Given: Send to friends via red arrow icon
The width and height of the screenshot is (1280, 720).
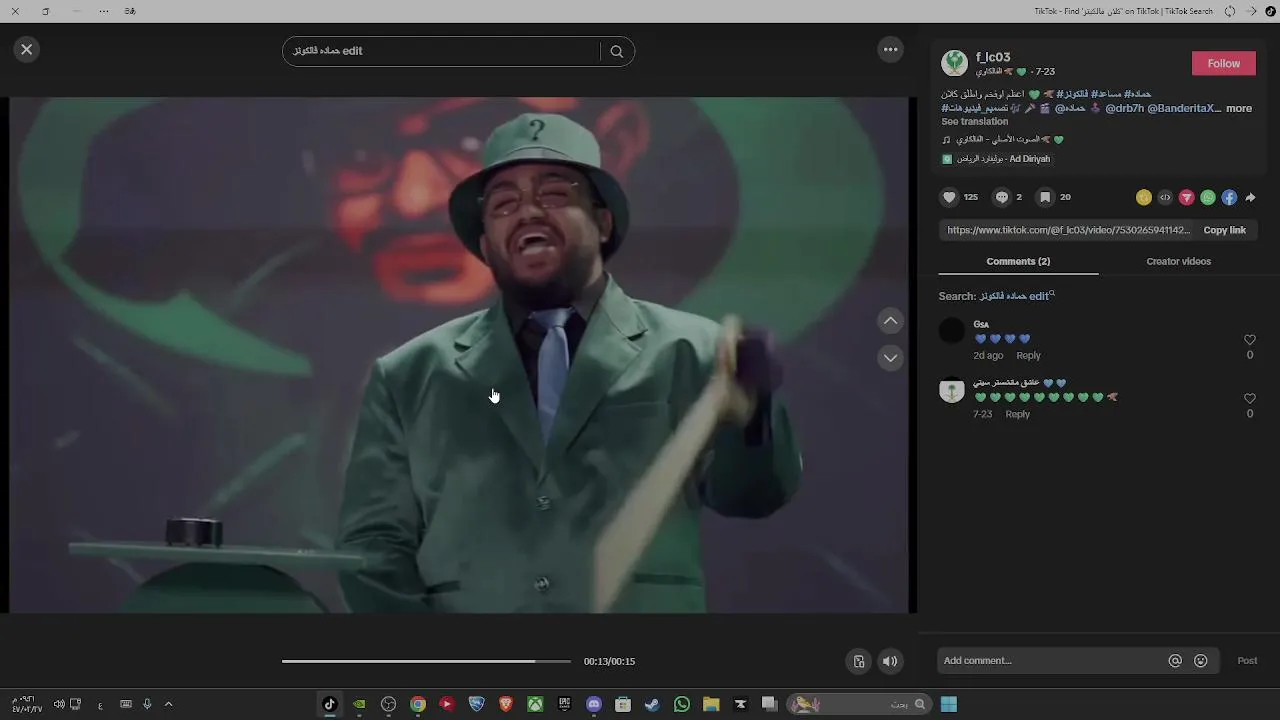Looking at the screenshot, I should pos(1187,197).
